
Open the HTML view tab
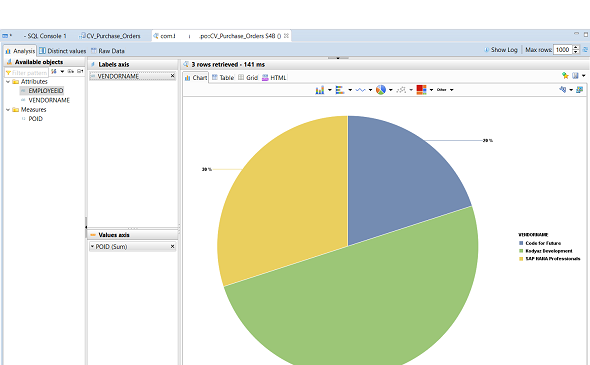274,78
